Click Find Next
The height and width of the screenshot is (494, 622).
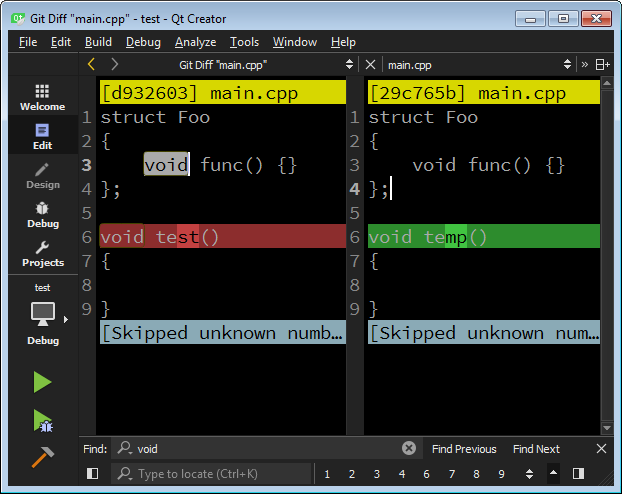536,449
